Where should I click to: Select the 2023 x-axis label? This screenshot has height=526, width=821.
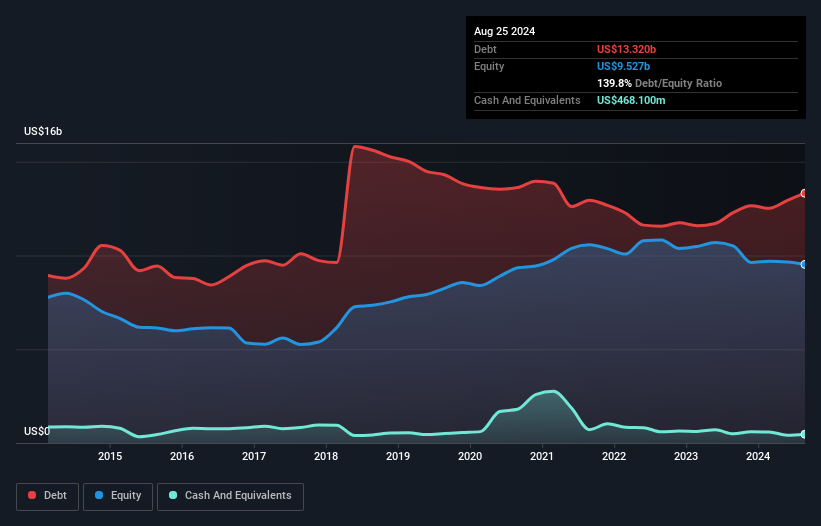coord(686,456)
